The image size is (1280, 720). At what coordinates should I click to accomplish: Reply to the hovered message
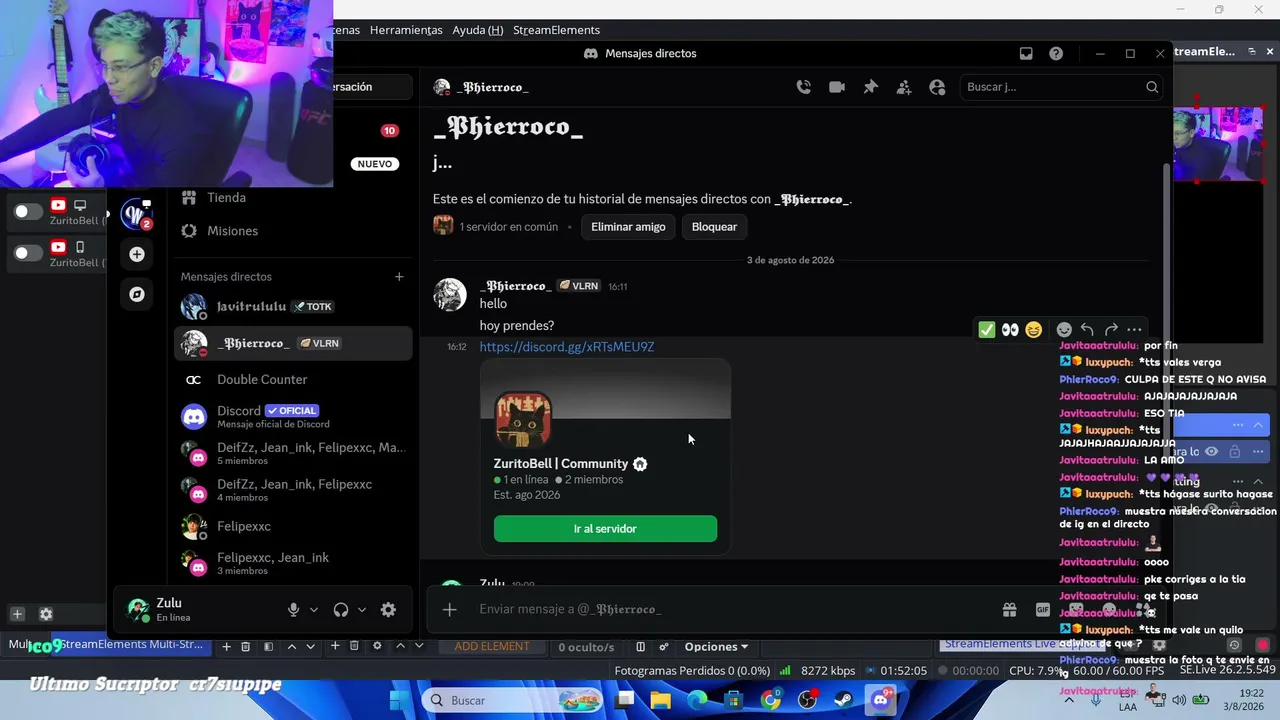1087,329
